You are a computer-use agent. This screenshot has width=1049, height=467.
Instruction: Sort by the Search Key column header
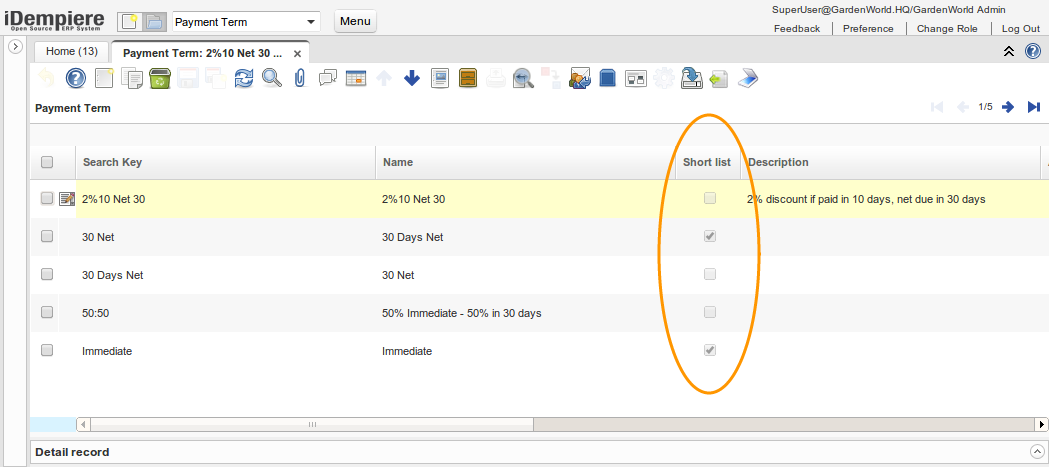tap(112, 162)
